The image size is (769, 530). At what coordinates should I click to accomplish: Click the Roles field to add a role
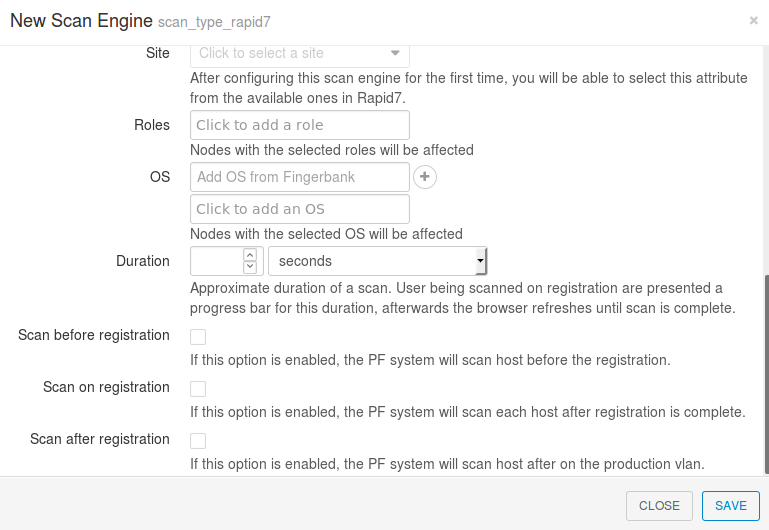300,125
